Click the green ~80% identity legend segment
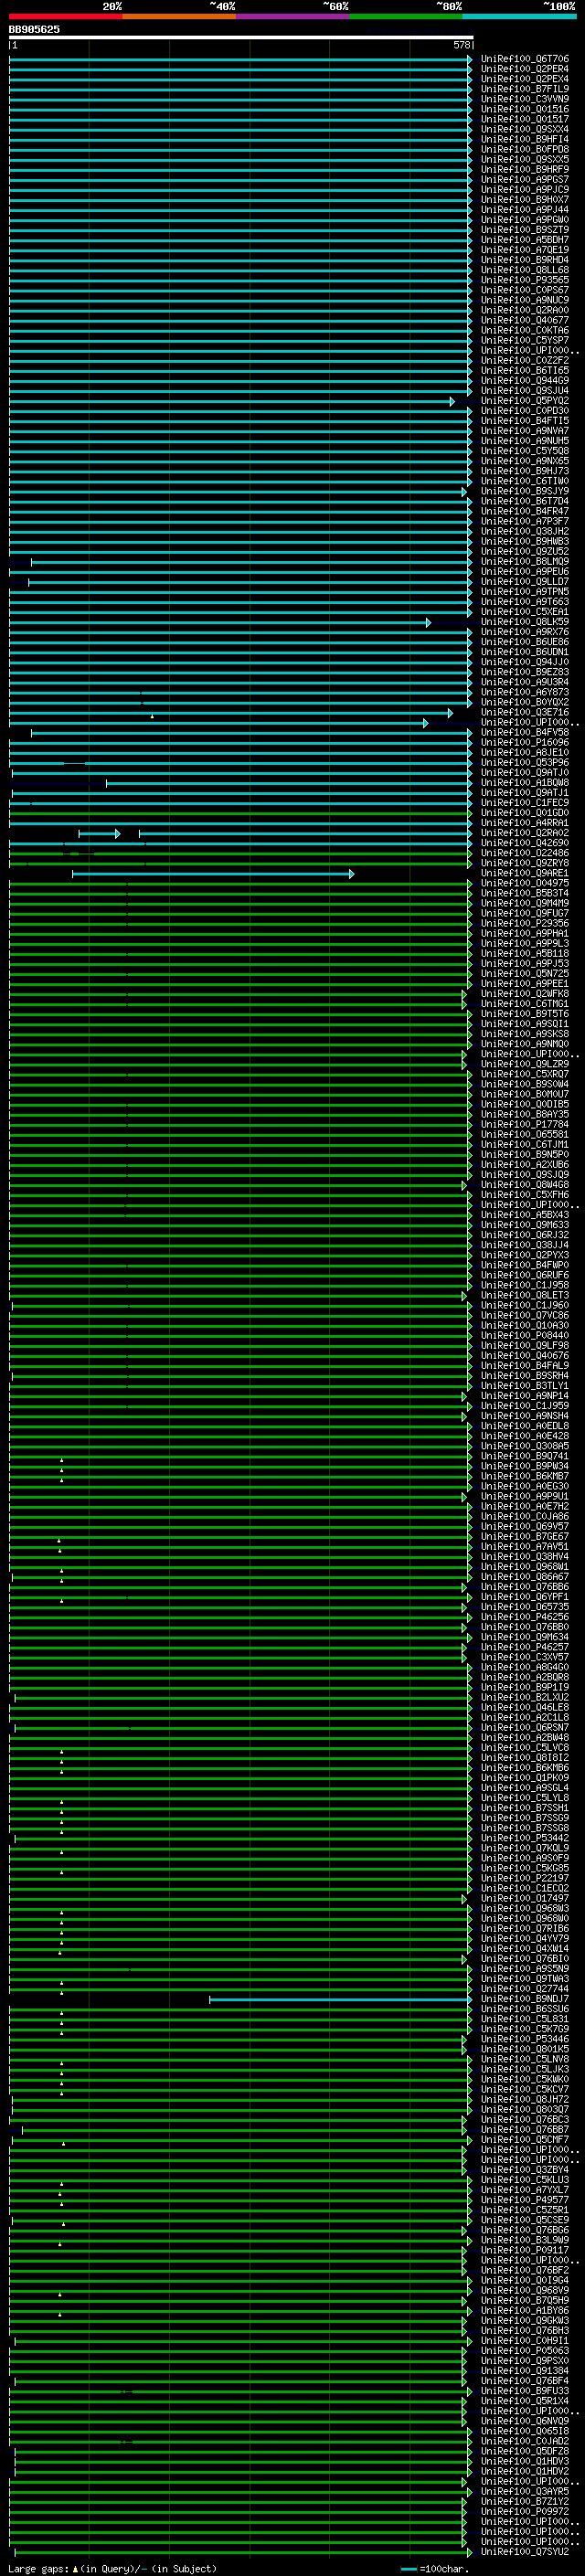 406,16
